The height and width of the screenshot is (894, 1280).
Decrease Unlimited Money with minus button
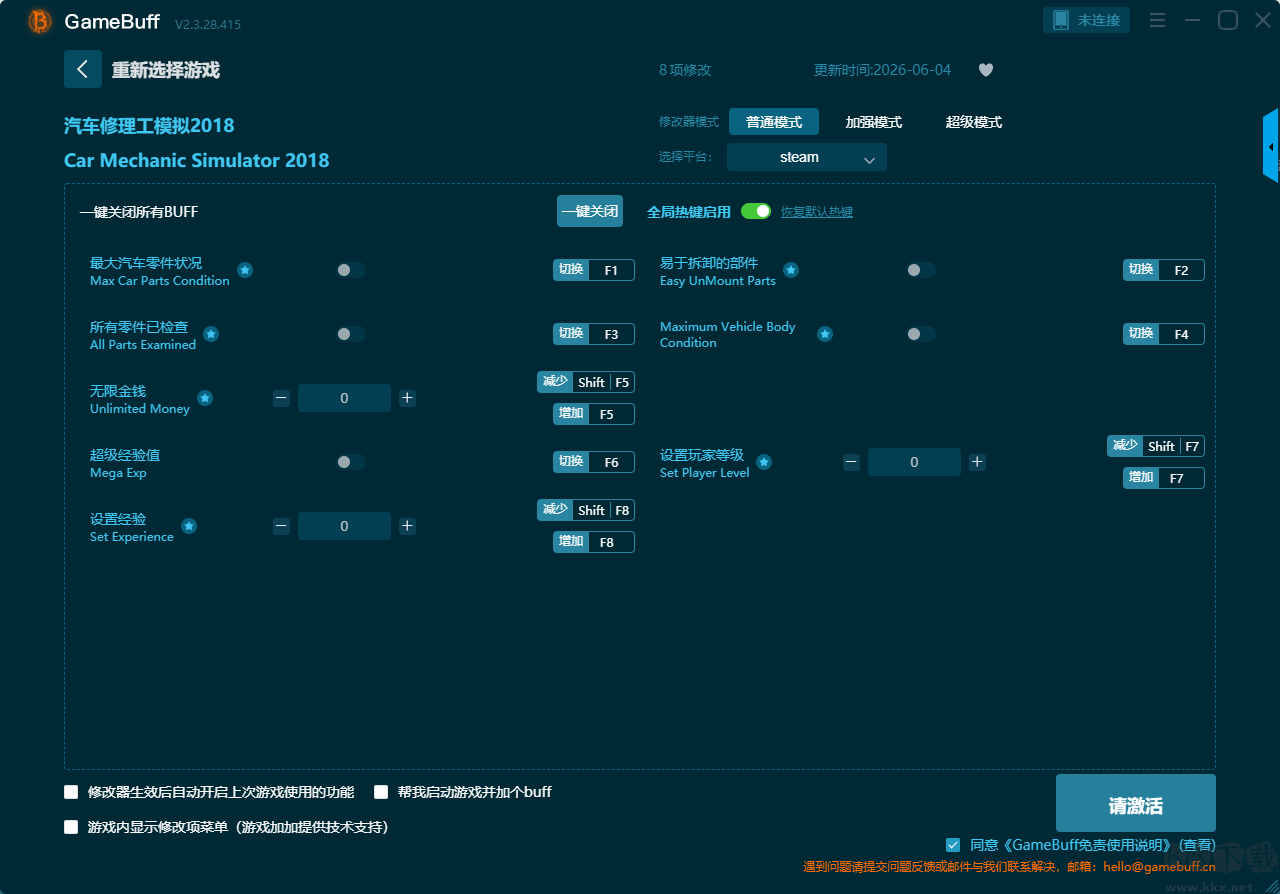click(x=281, y=398)
